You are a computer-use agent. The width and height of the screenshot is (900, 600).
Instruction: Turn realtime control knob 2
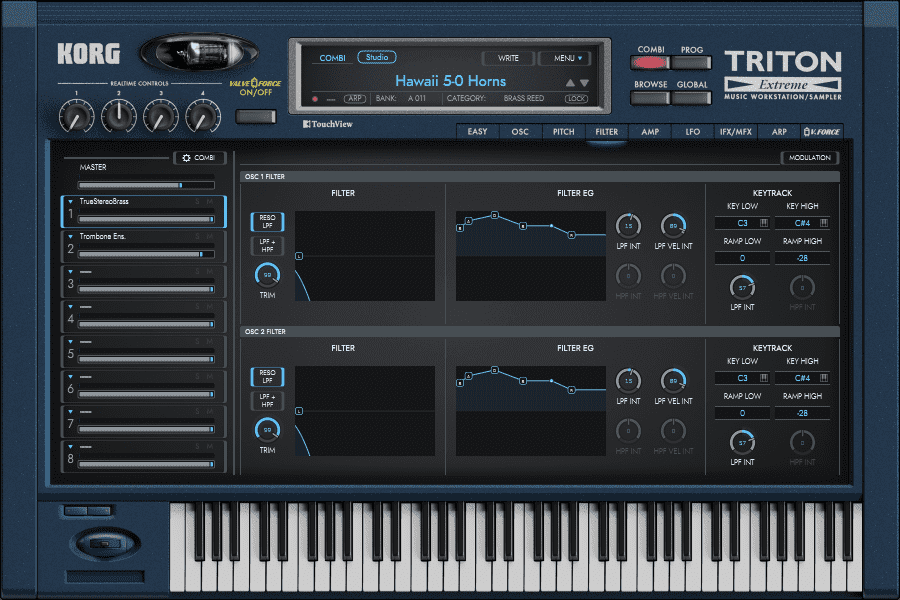119,116
